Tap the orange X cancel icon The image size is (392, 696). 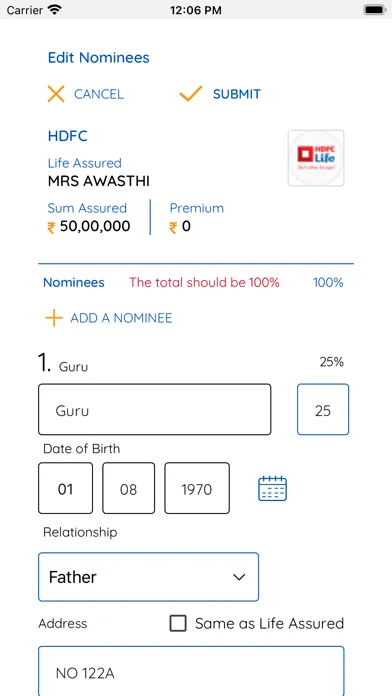(x=56, y=94)
